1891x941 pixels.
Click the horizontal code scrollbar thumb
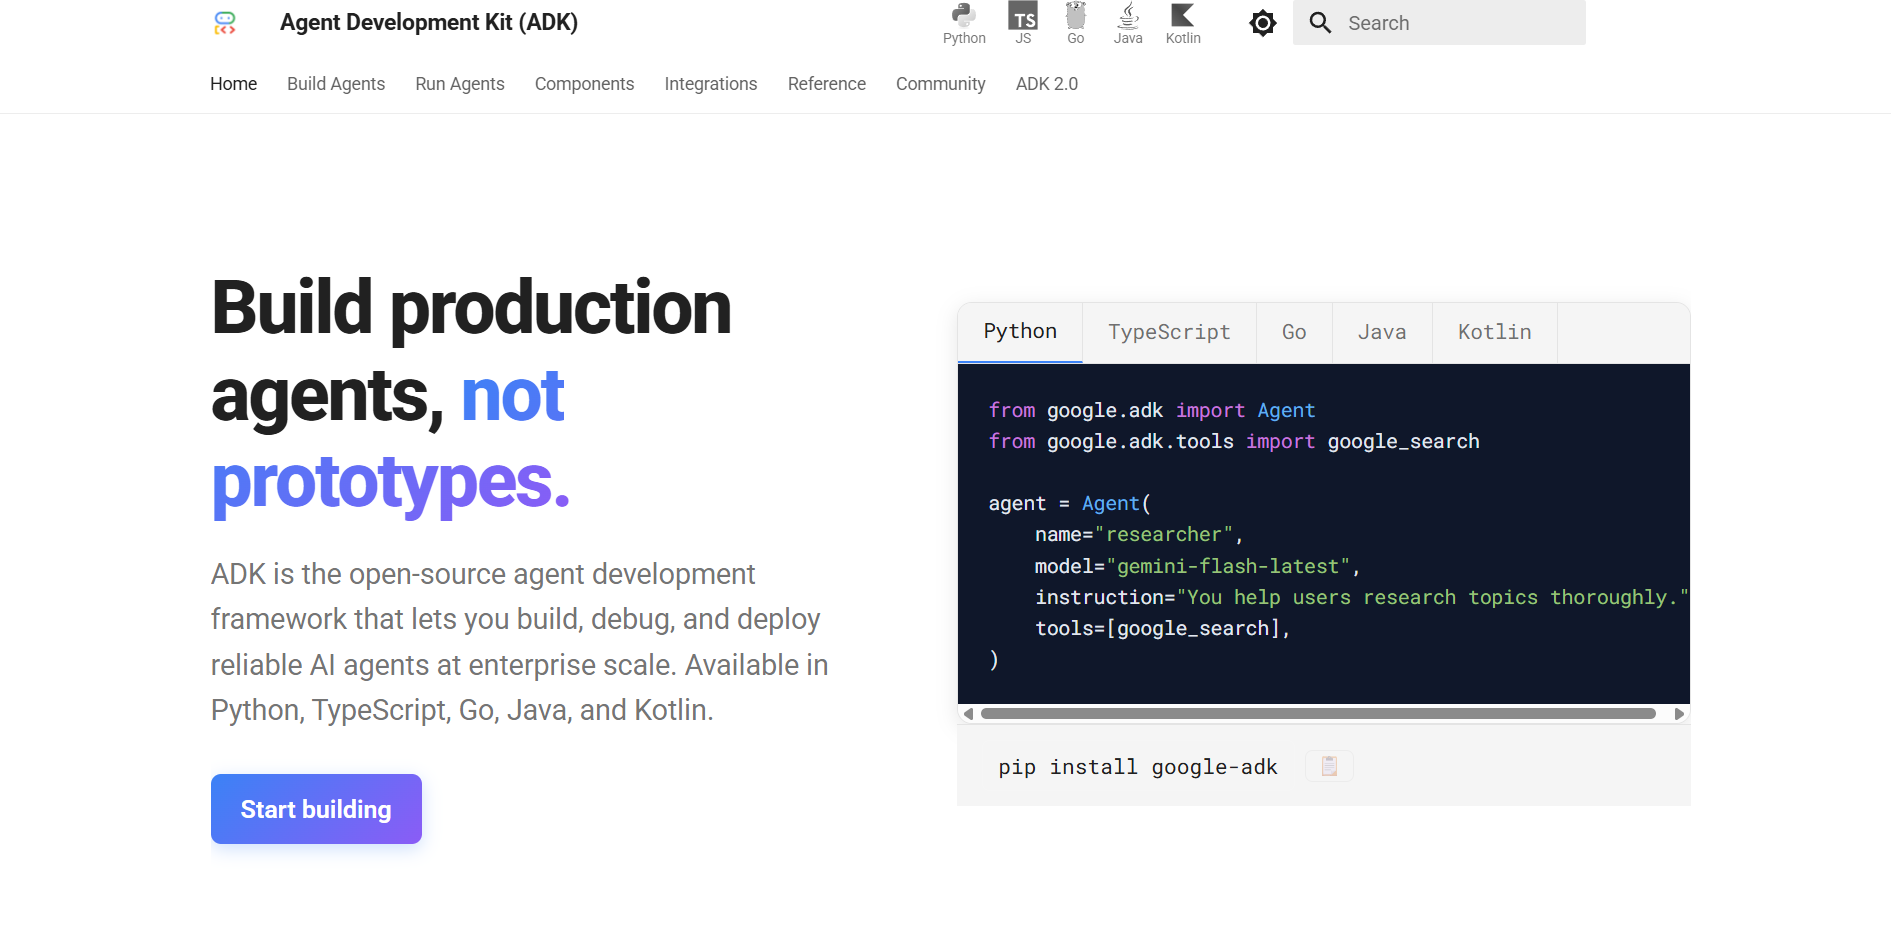(x=1318, y=714)
